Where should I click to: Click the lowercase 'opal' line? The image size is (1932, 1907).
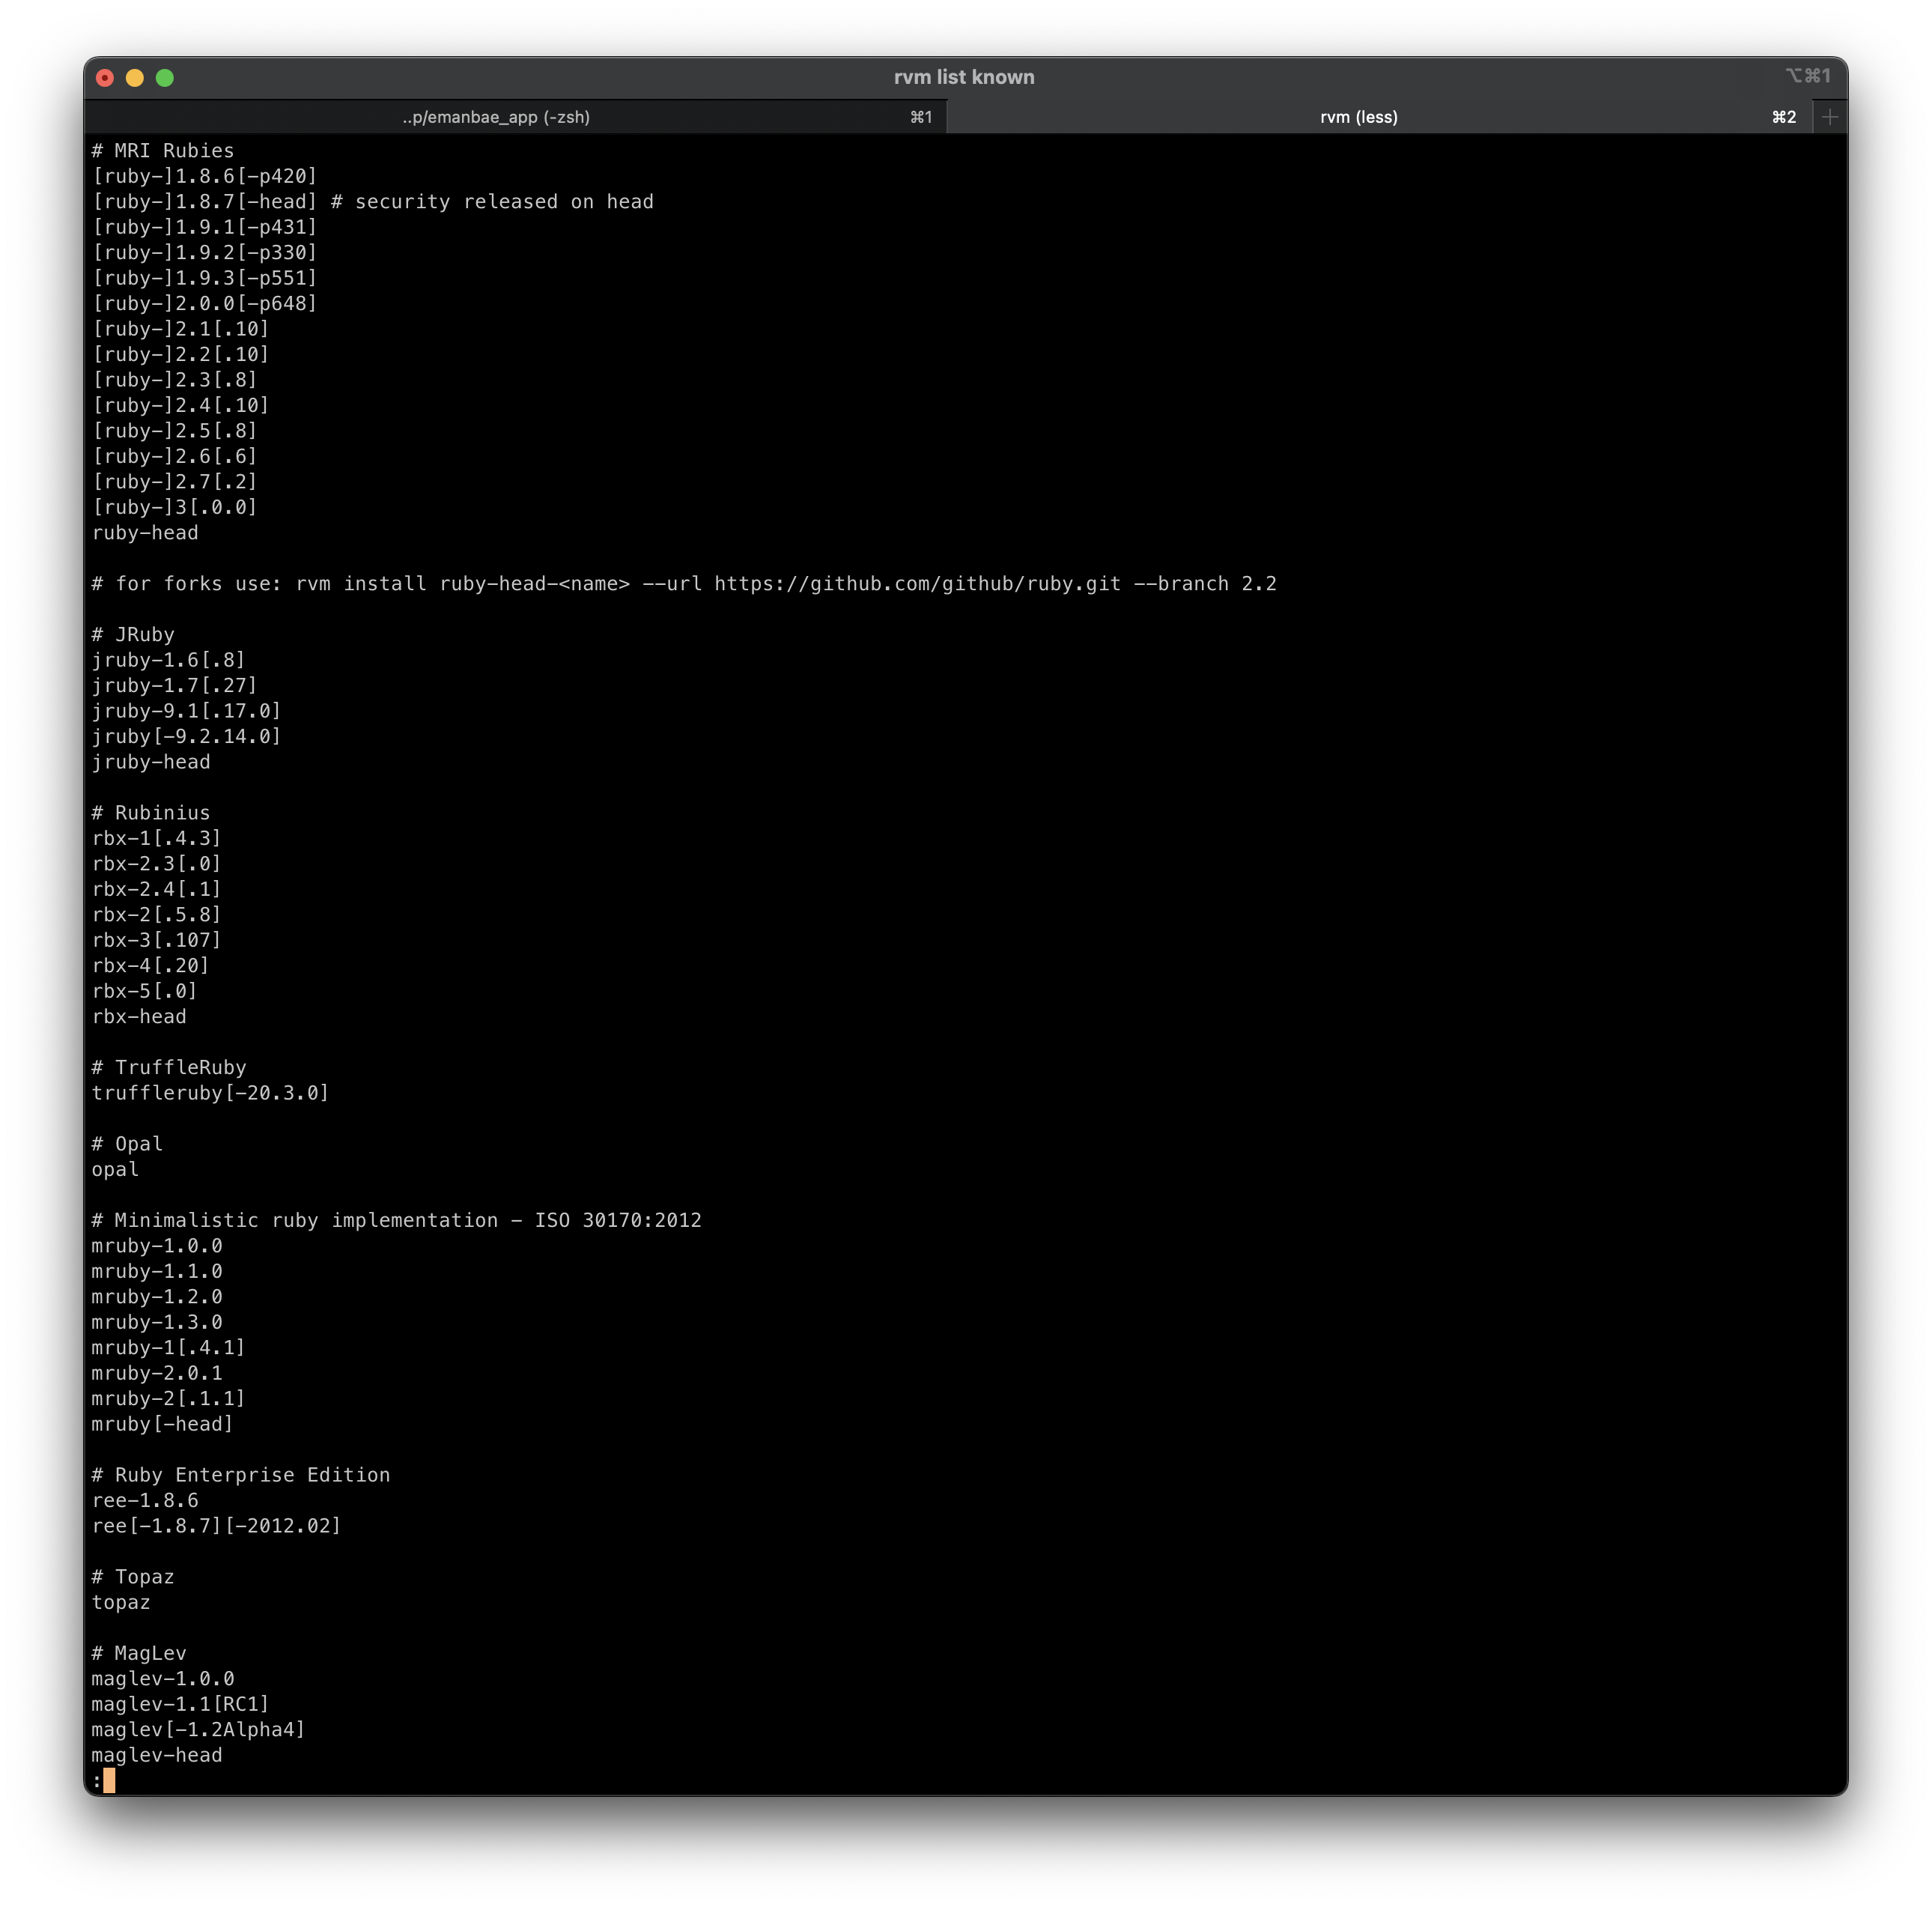click(115, 1171)
